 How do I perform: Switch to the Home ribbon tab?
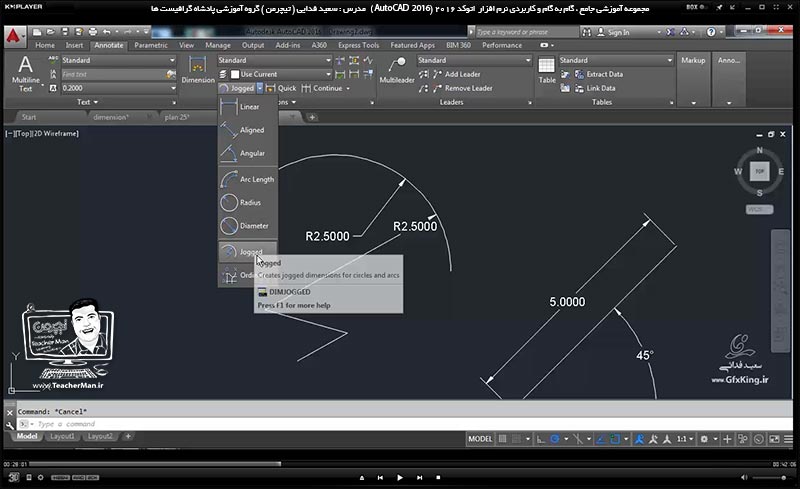pos(45,45)
